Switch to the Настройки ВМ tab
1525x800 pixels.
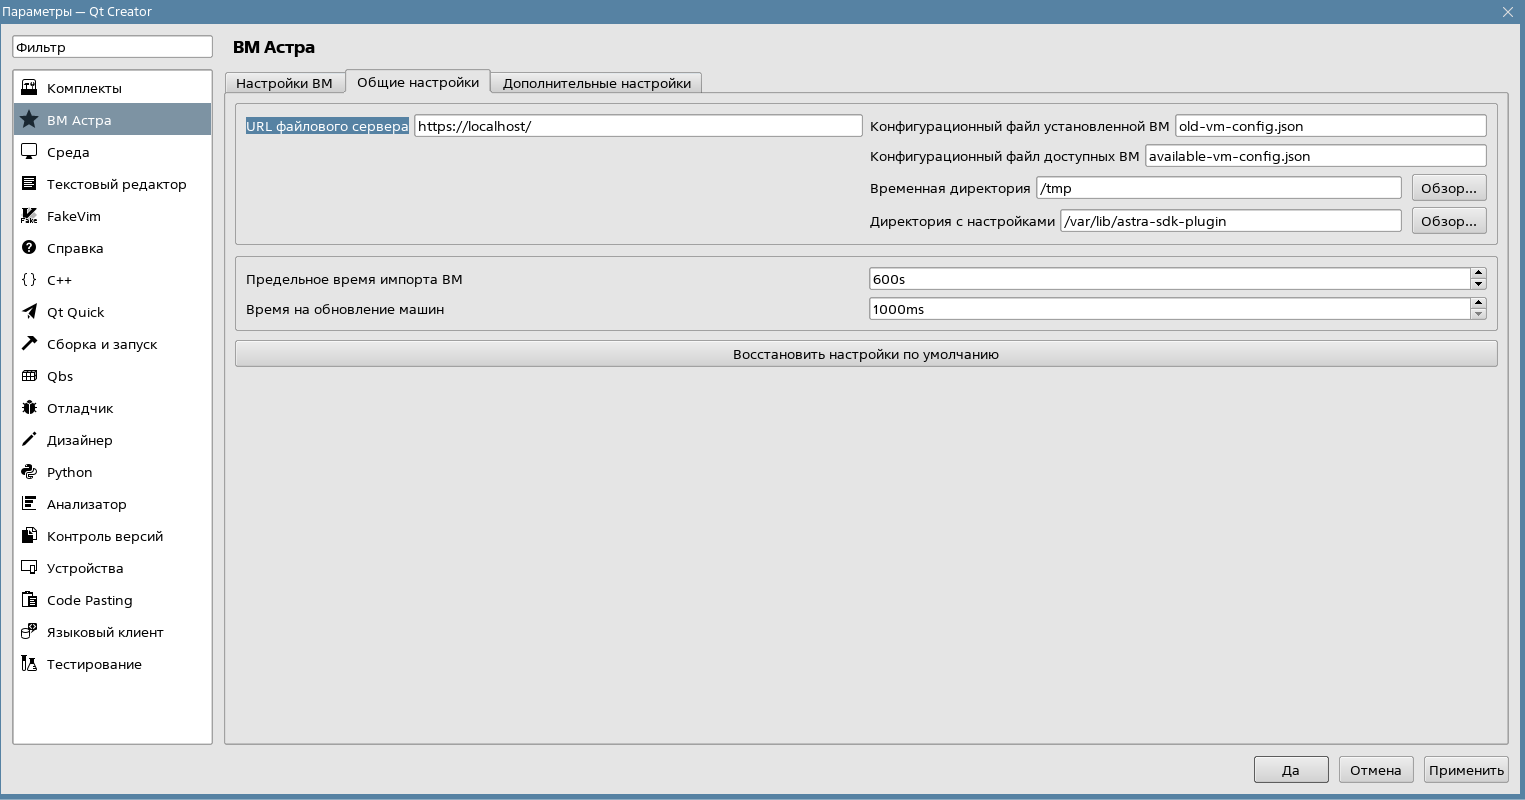click(x=284, y=83)
